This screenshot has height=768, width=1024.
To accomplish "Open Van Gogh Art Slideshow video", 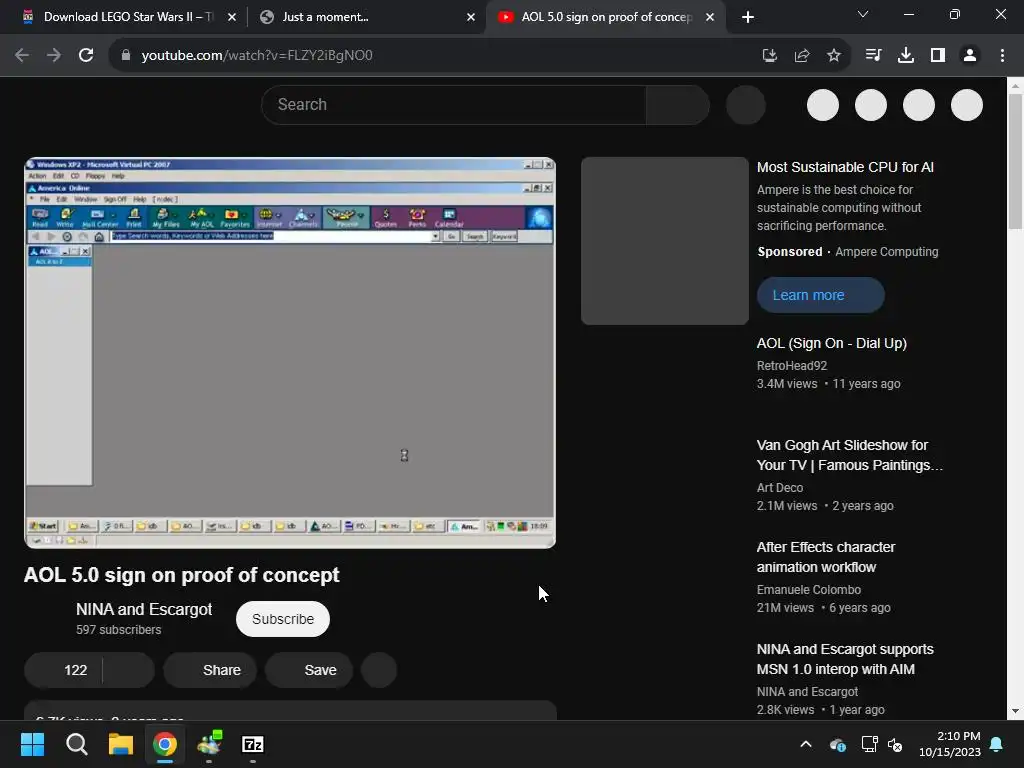I will [x=850, y=455].
